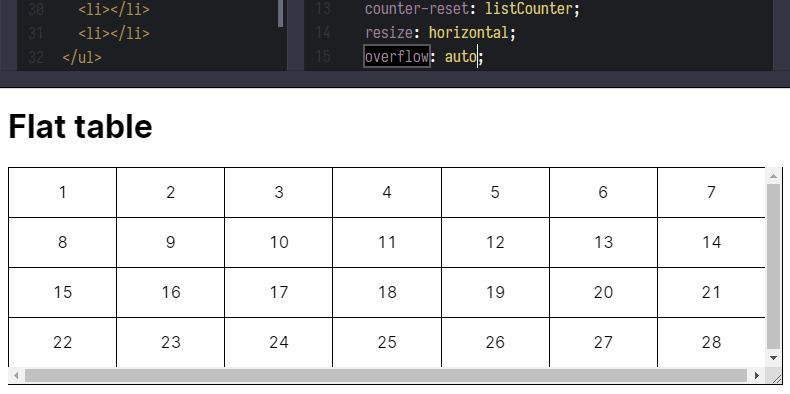Viewport: 790px width, 394px height.
Task: Click the table's scroll right arrow
Action: pos(757,375)
